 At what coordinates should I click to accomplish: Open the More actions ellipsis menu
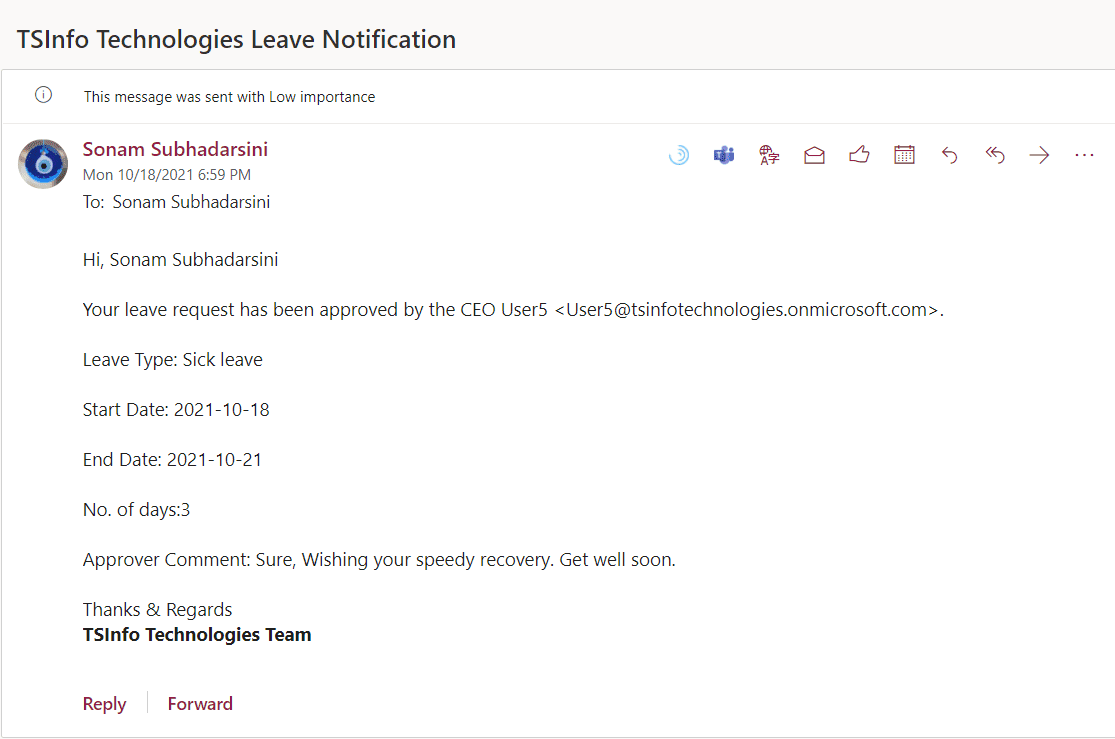coord(1085,155)
